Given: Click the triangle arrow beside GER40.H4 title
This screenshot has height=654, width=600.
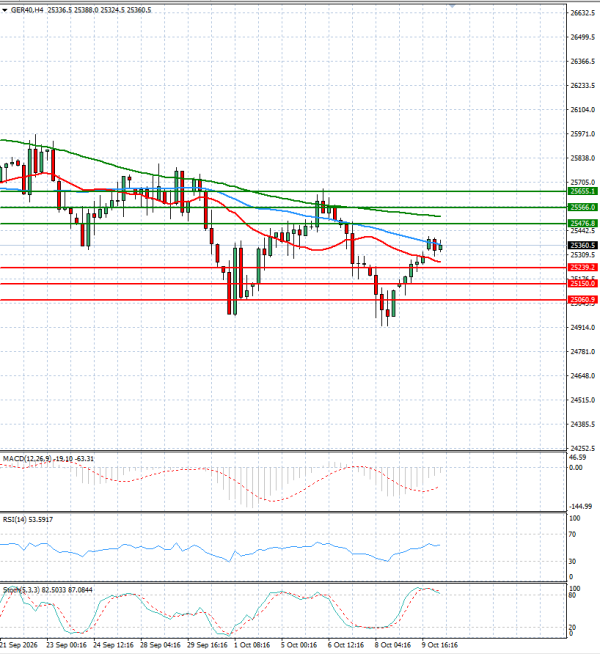Looking at the screenshot, I should [x=5, y=10].
